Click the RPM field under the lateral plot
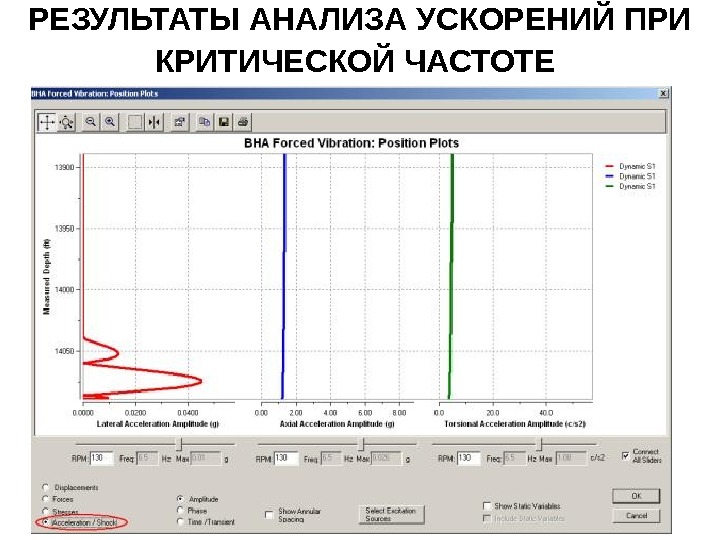This screenshot has height=540, width=720. (x=101, y=458)
